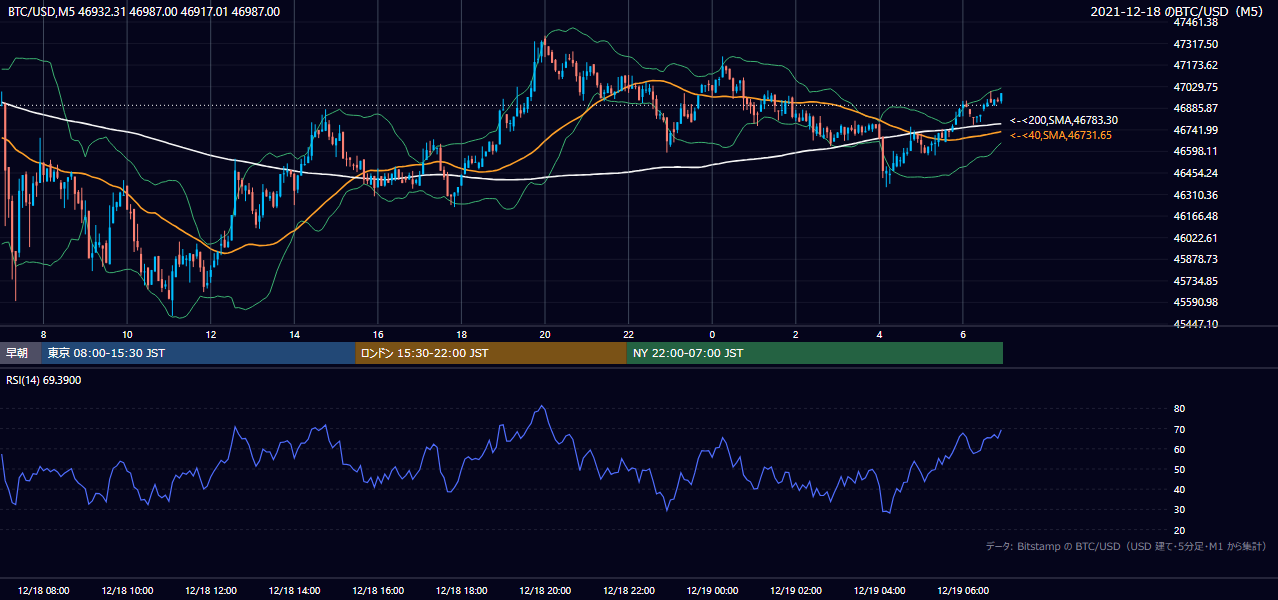
Task: Click hour tick 16 on price chart axis
Action: click(x=378, y=334)
